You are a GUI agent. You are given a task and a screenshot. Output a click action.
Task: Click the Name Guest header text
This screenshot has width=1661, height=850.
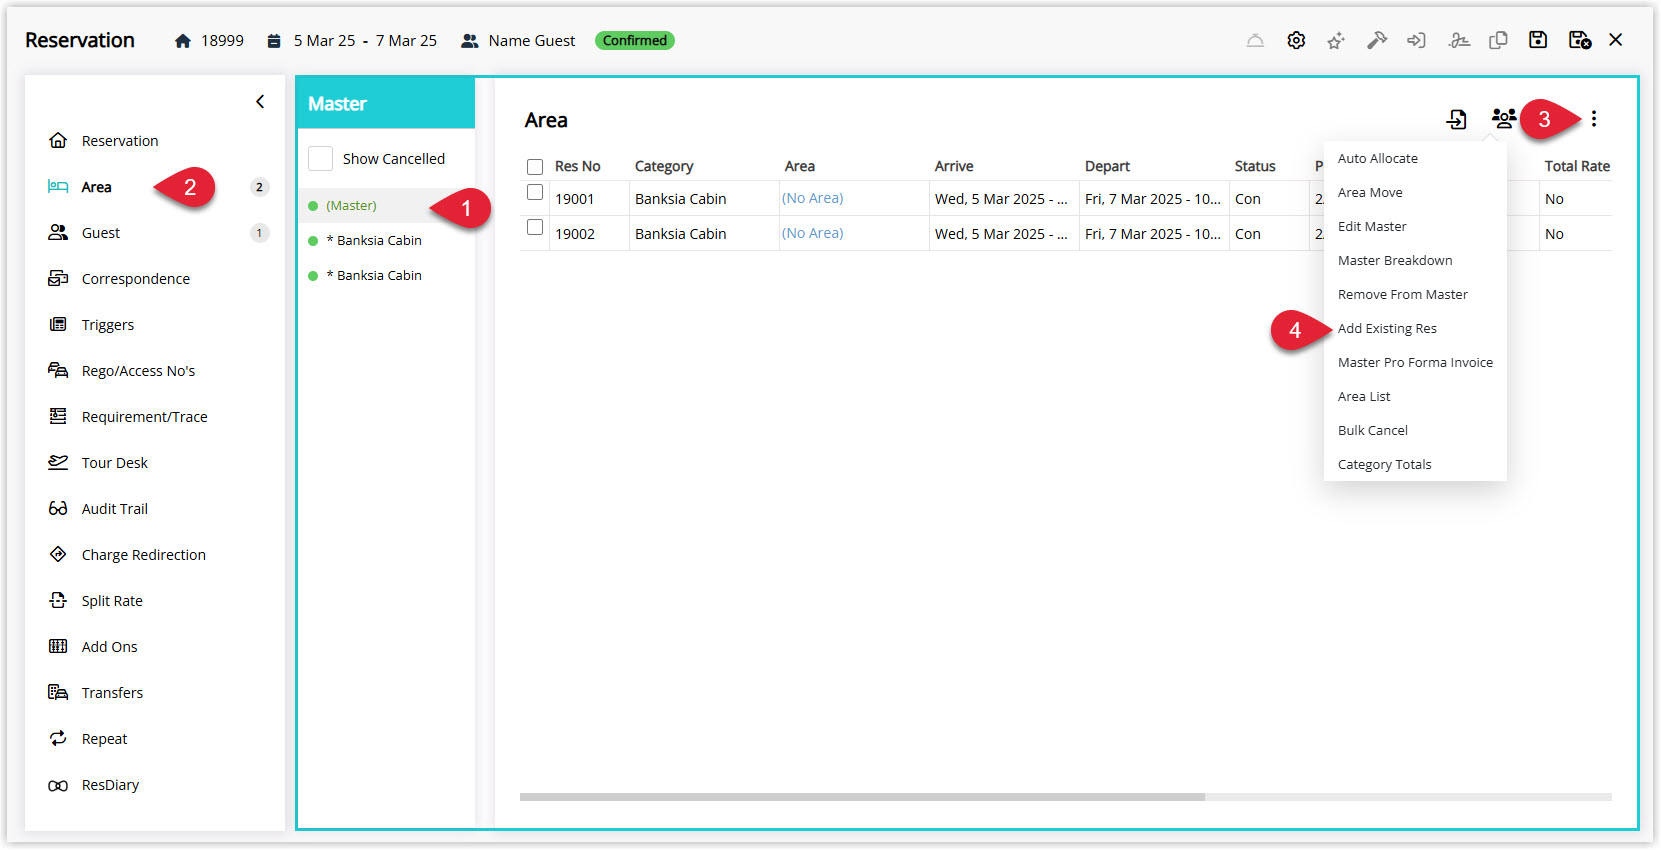coord(532,41)
